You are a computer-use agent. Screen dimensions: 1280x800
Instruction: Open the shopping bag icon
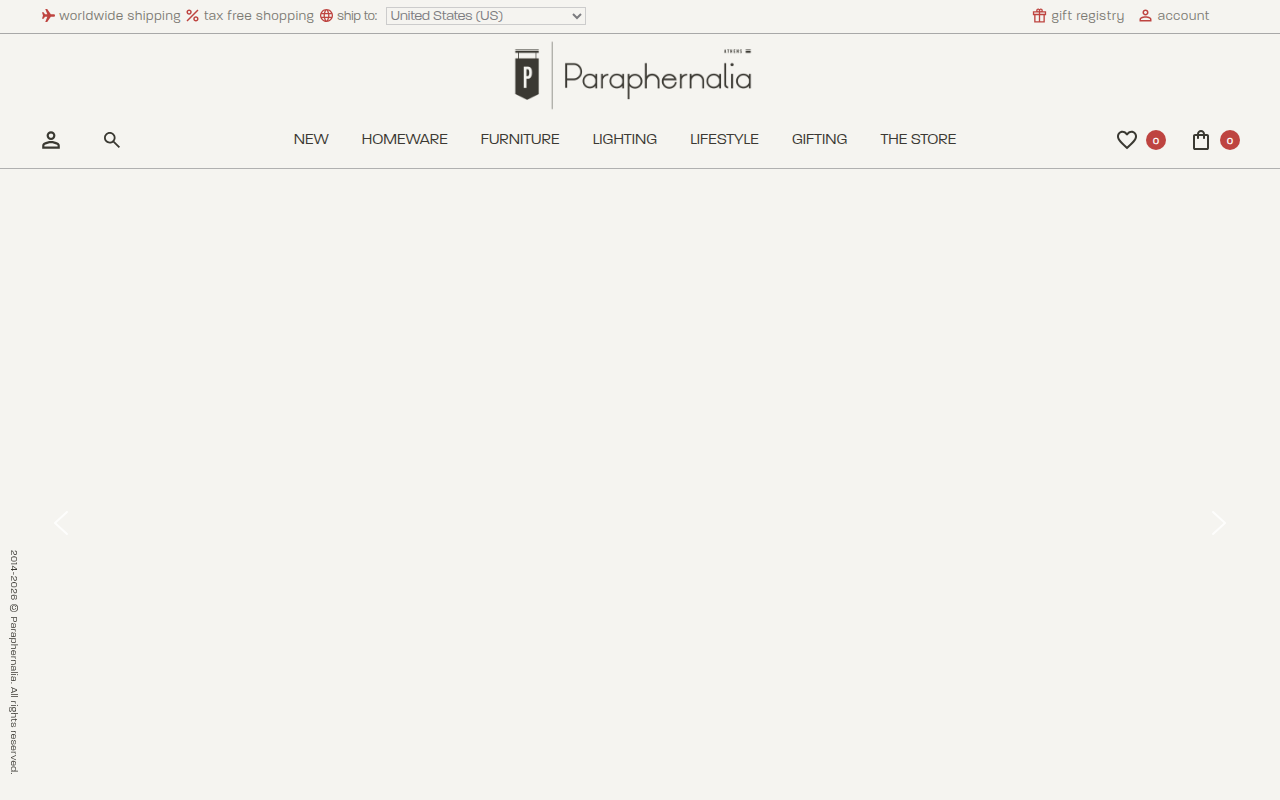[x=1201, y=140]
